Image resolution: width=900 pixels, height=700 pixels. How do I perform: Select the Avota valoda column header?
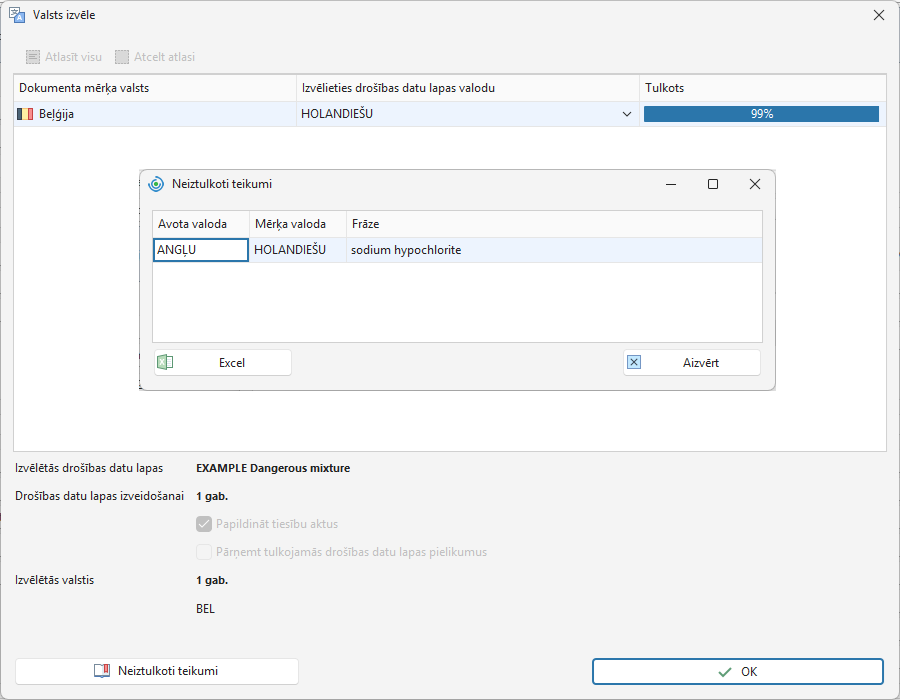pos(200,224)
